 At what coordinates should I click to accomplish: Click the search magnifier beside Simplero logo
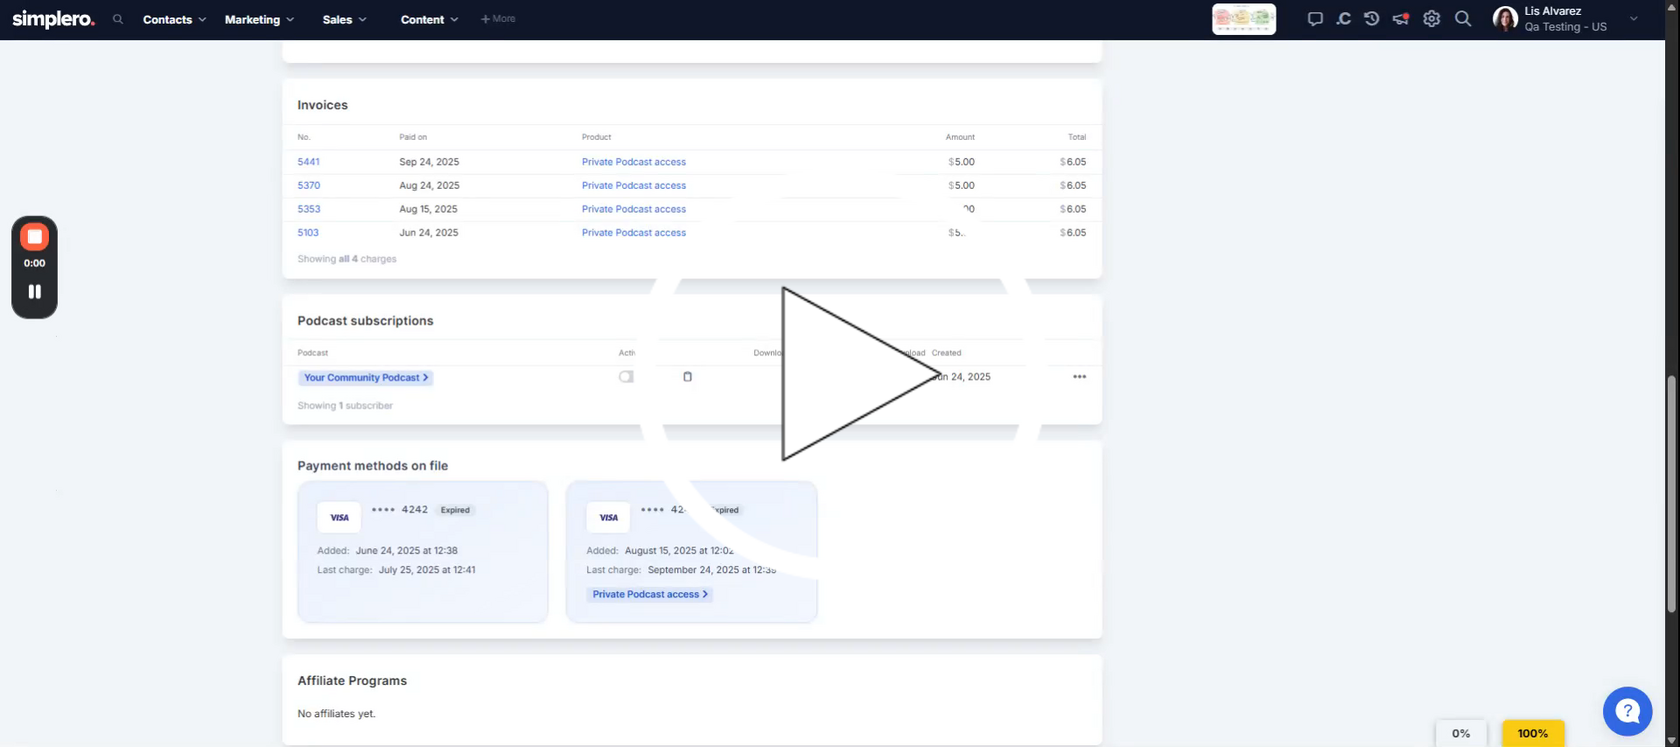(x=118, y=19)
